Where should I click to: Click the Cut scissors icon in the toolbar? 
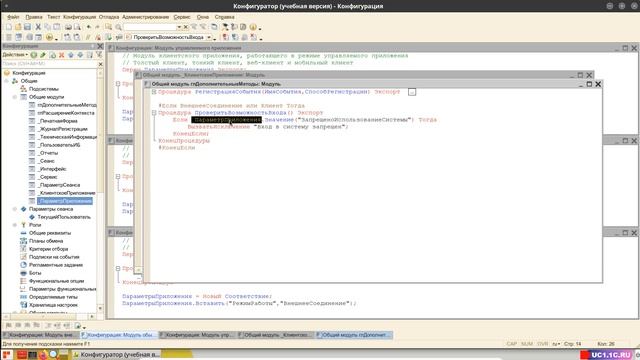[x=38, y=27]
